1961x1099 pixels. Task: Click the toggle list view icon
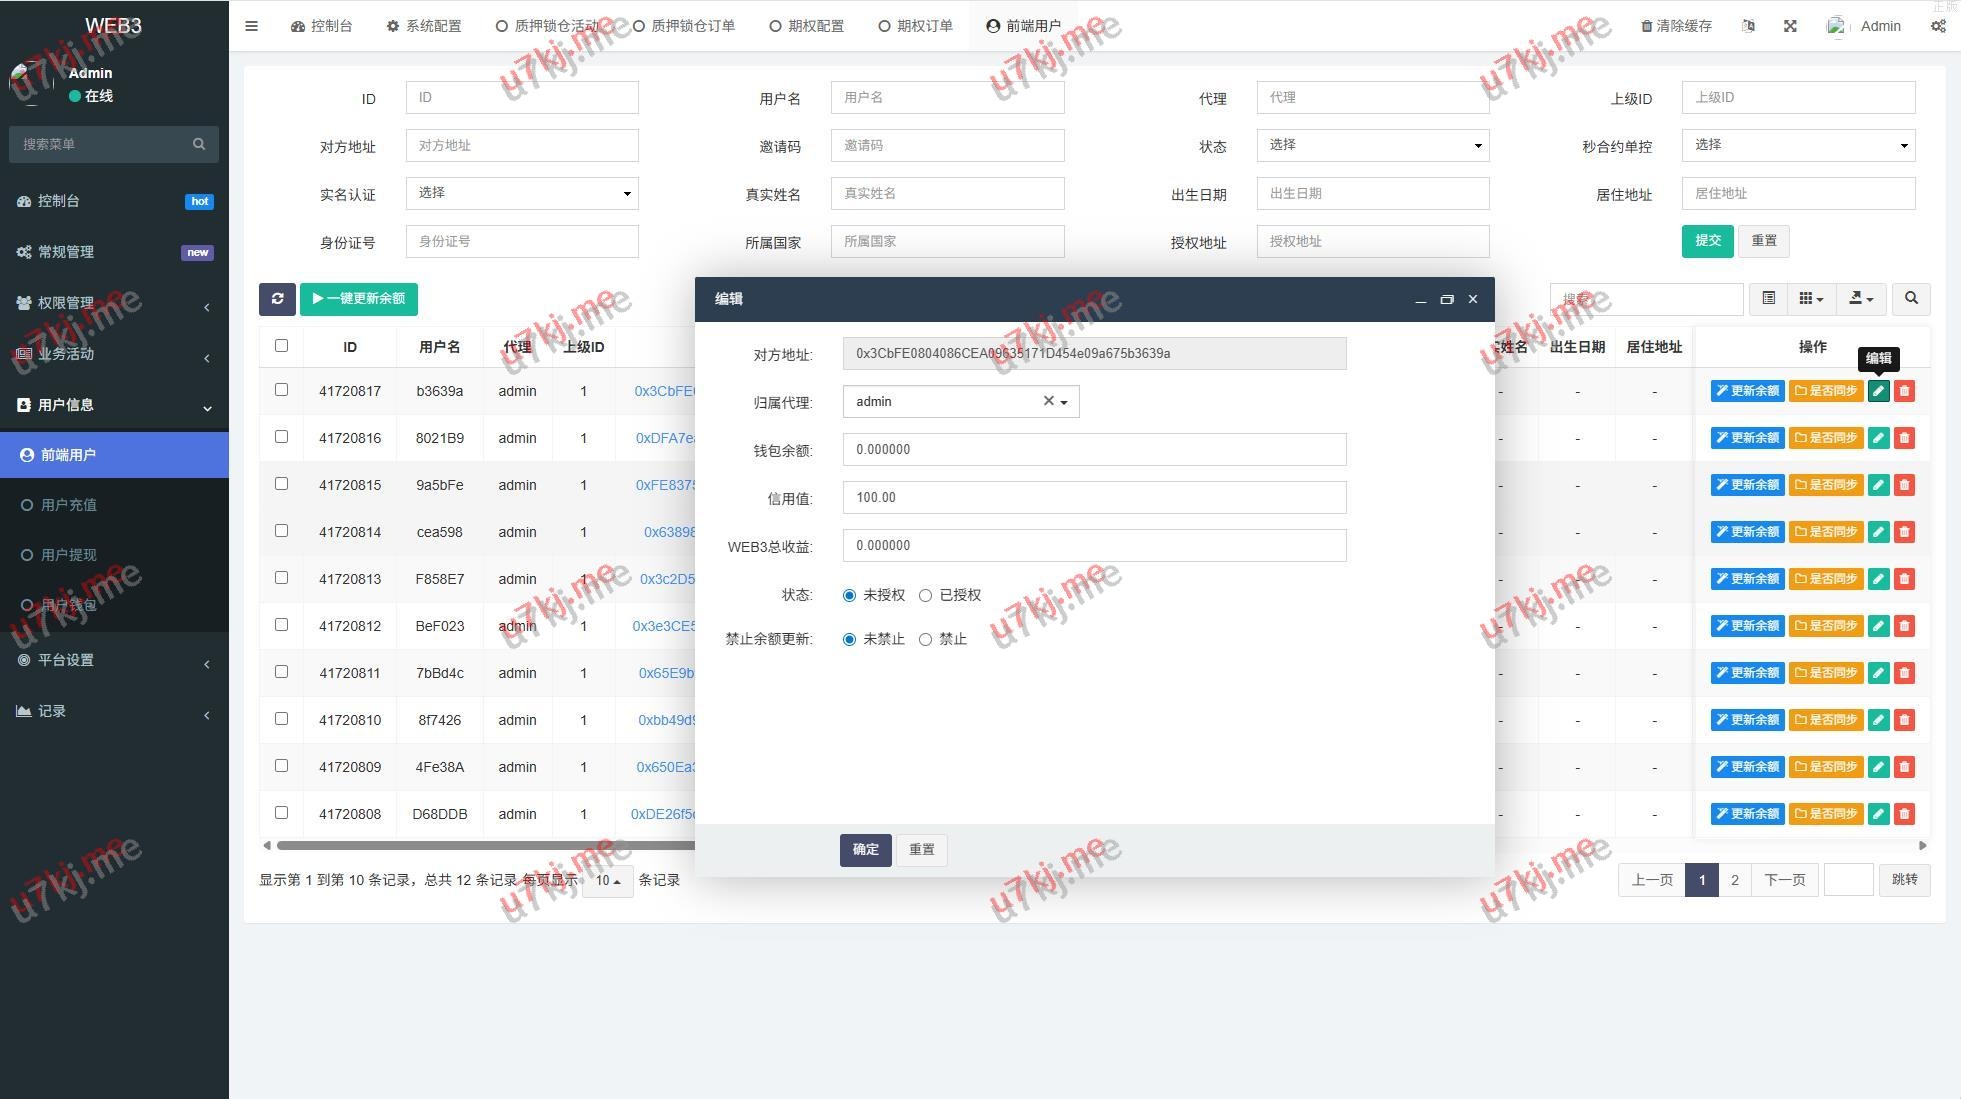pos(1768,298)
